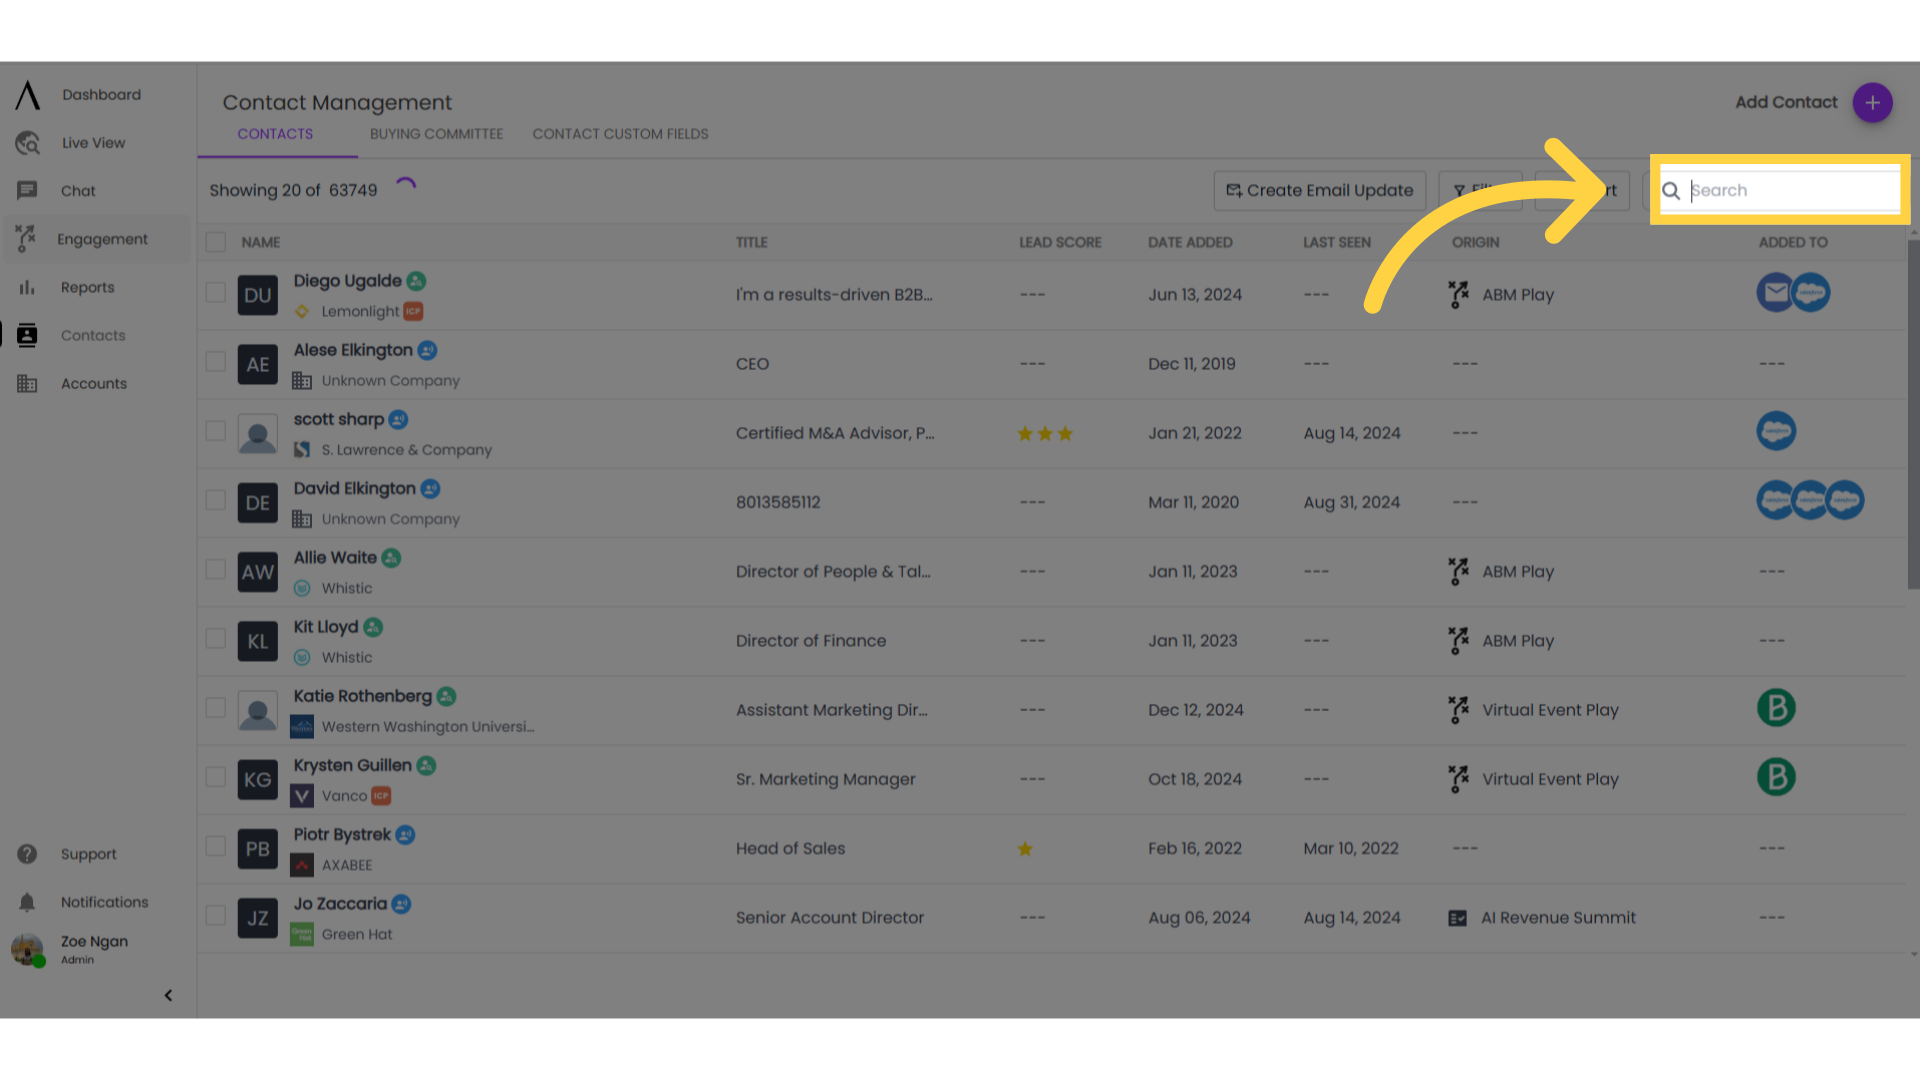
Task: Click the AI Revenue Summit origin icon for Jo Zaccaria
Action: [x=1457, y=916]
